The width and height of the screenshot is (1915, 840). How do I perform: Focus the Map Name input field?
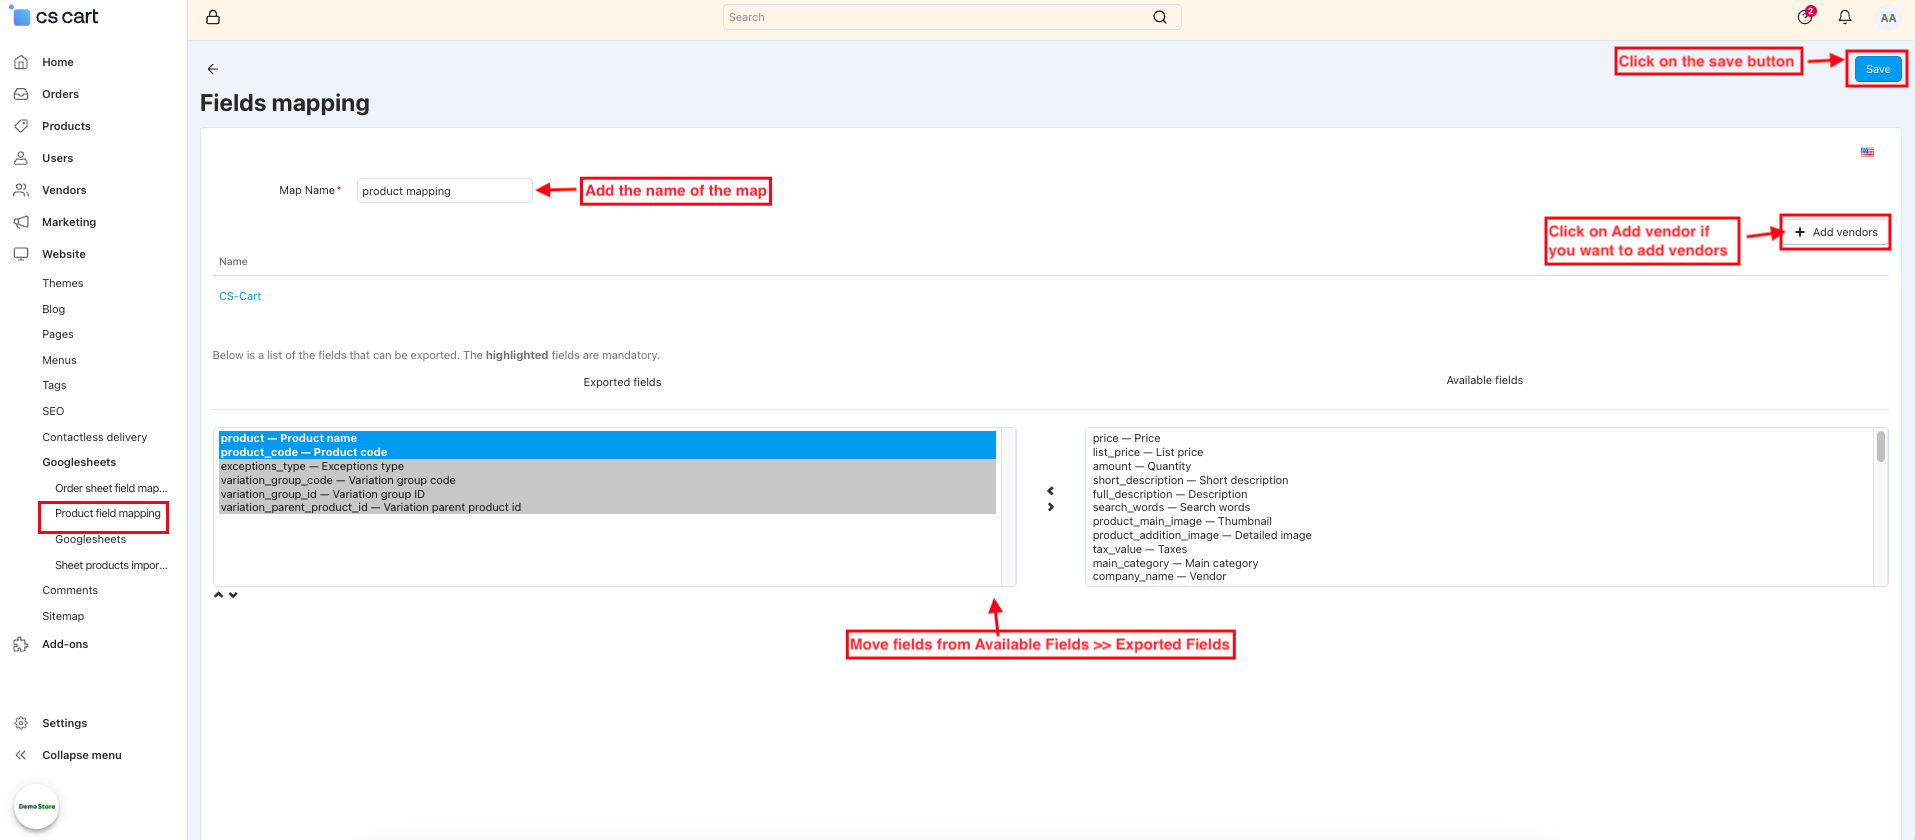444,191
